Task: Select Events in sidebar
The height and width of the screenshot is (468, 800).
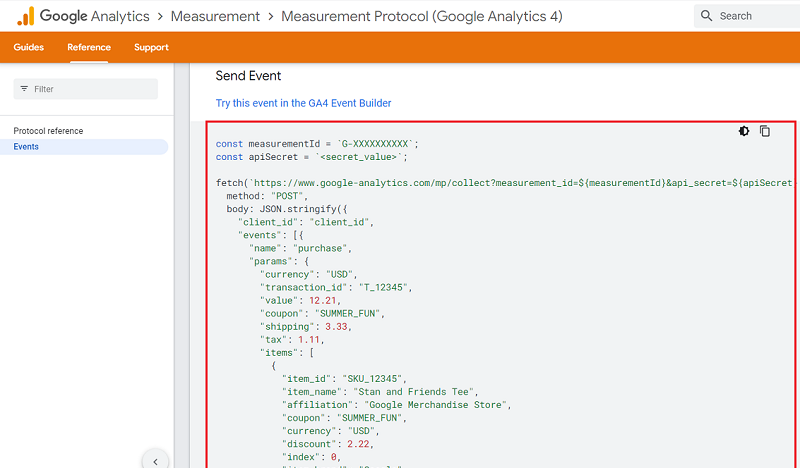Action: point(84,146)
